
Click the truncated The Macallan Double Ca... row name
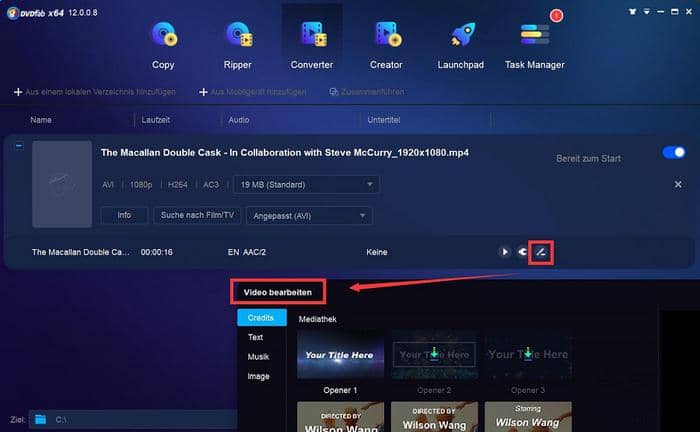coord(81,252)
